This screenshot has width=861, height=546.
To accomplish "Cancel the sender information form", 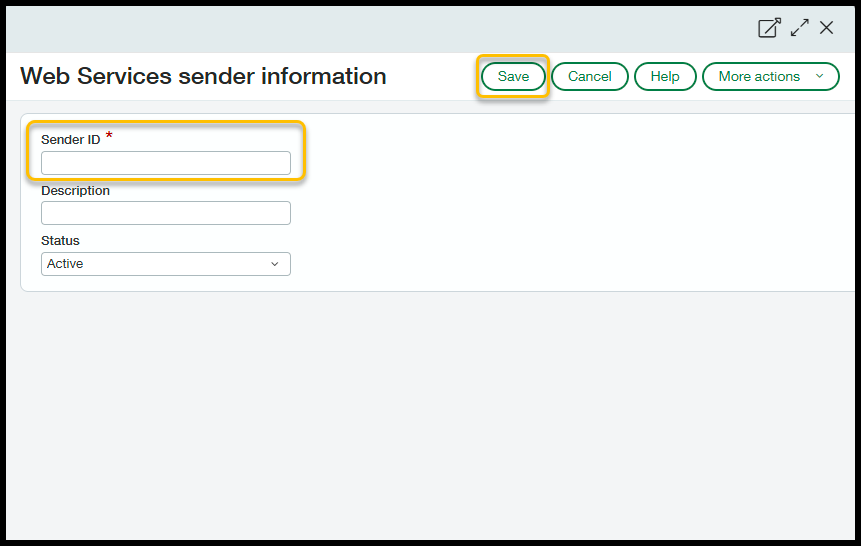I will click(x=590, y=77).
